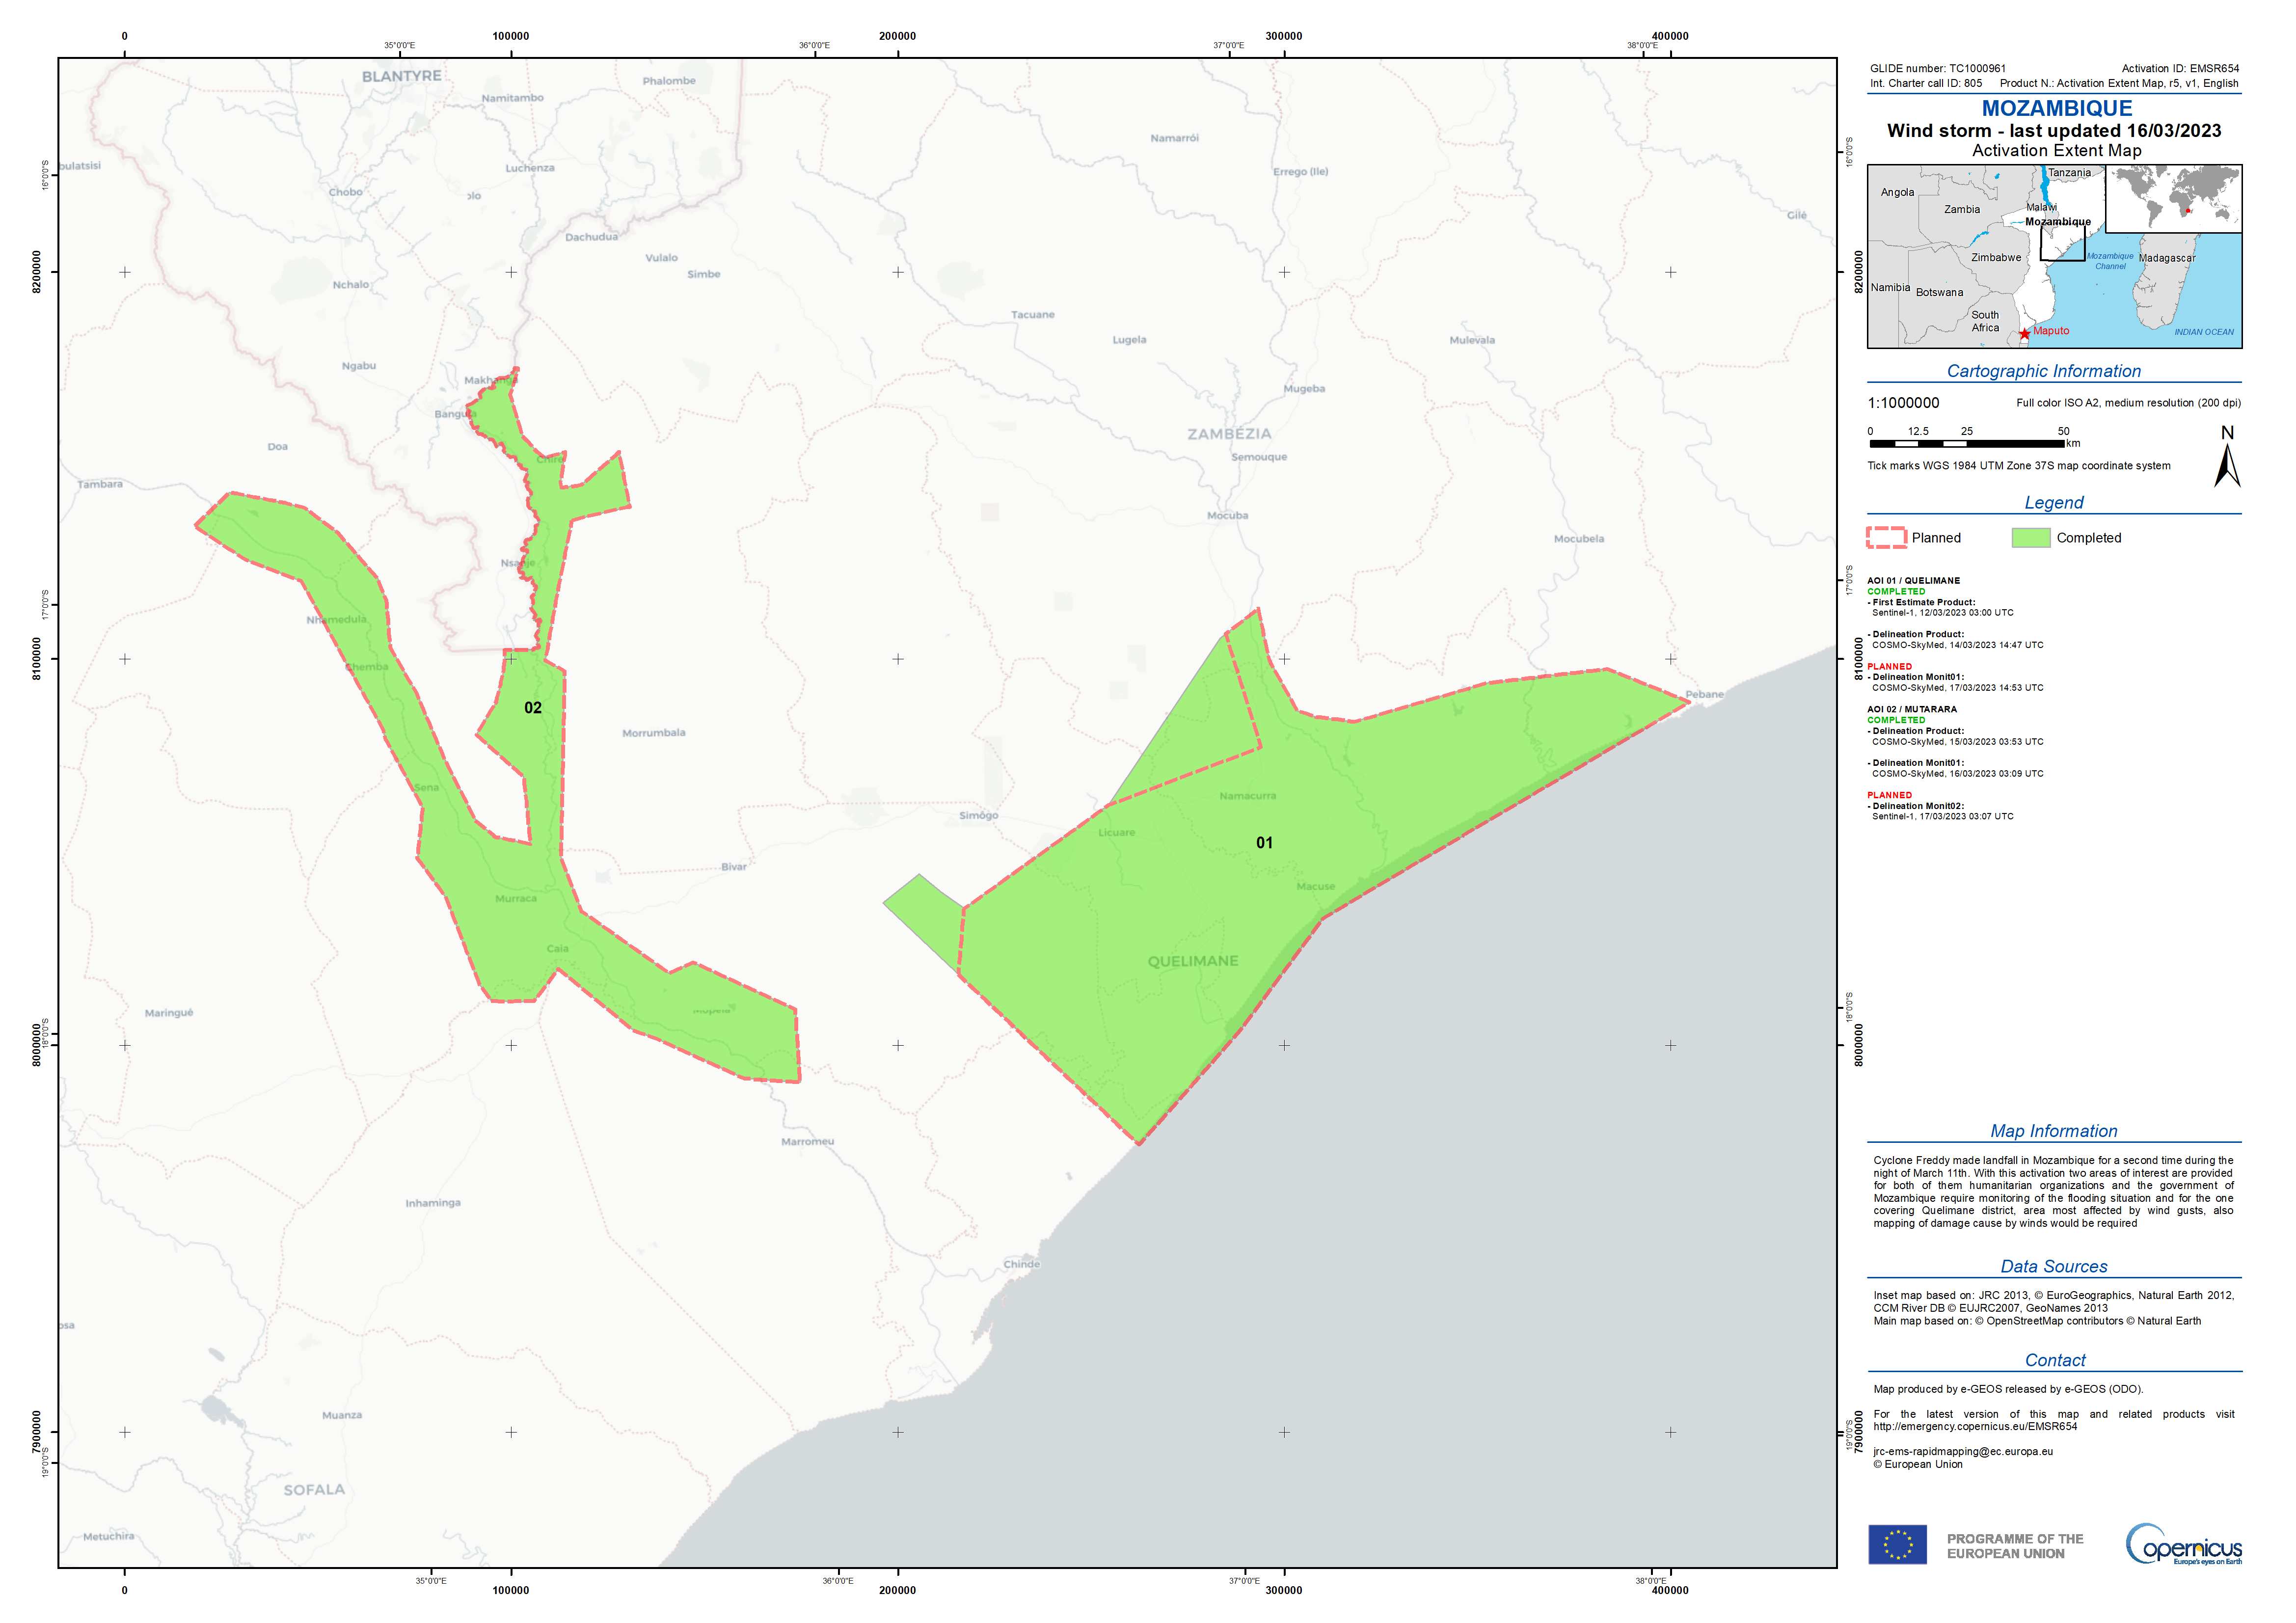Click the MOZAMBIQUE title heading
This screenshot has width=2296, height=1623.
(2056, 108)
